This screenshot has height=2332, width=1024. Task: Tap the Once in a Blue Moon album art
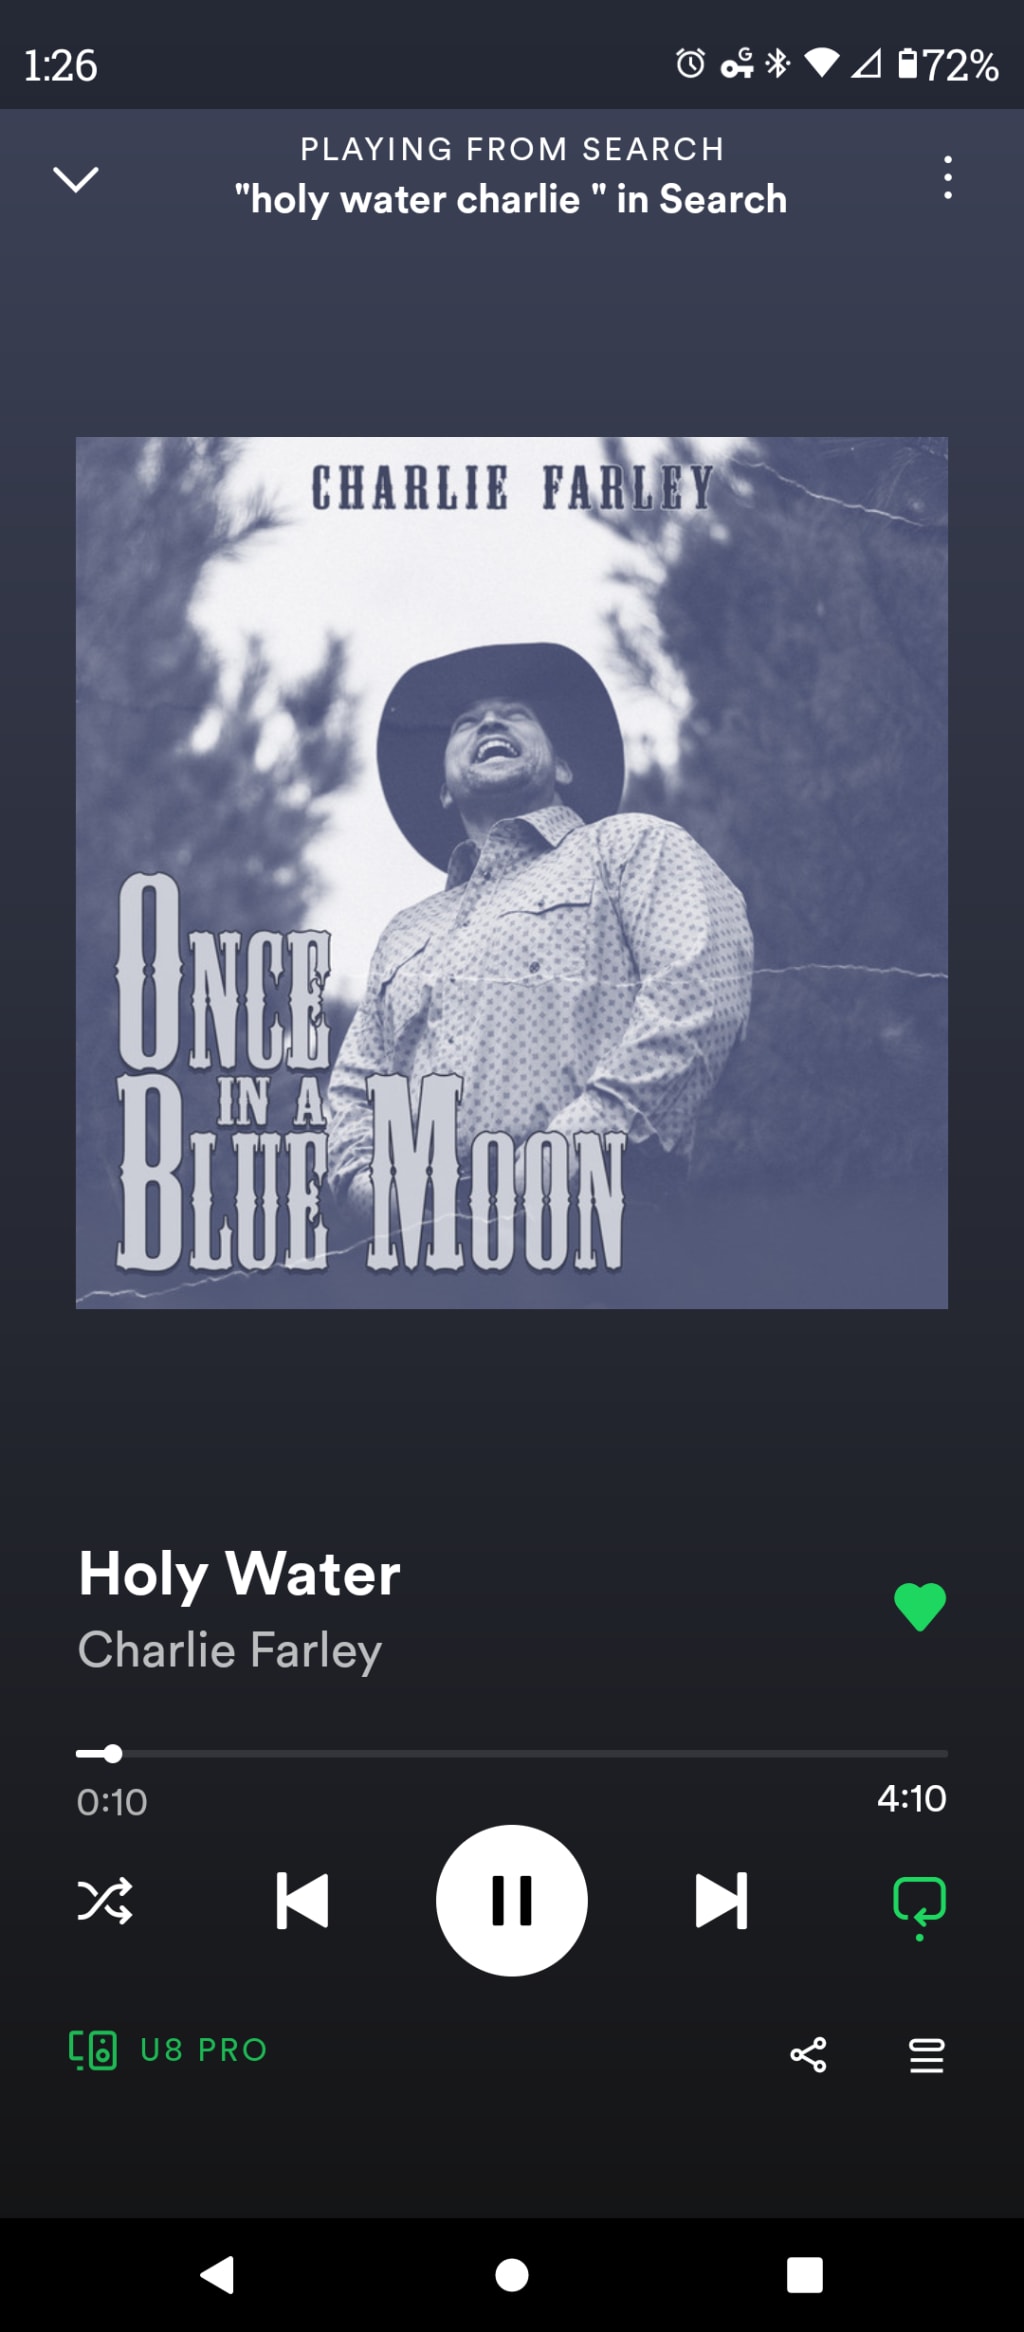point(512,872)
